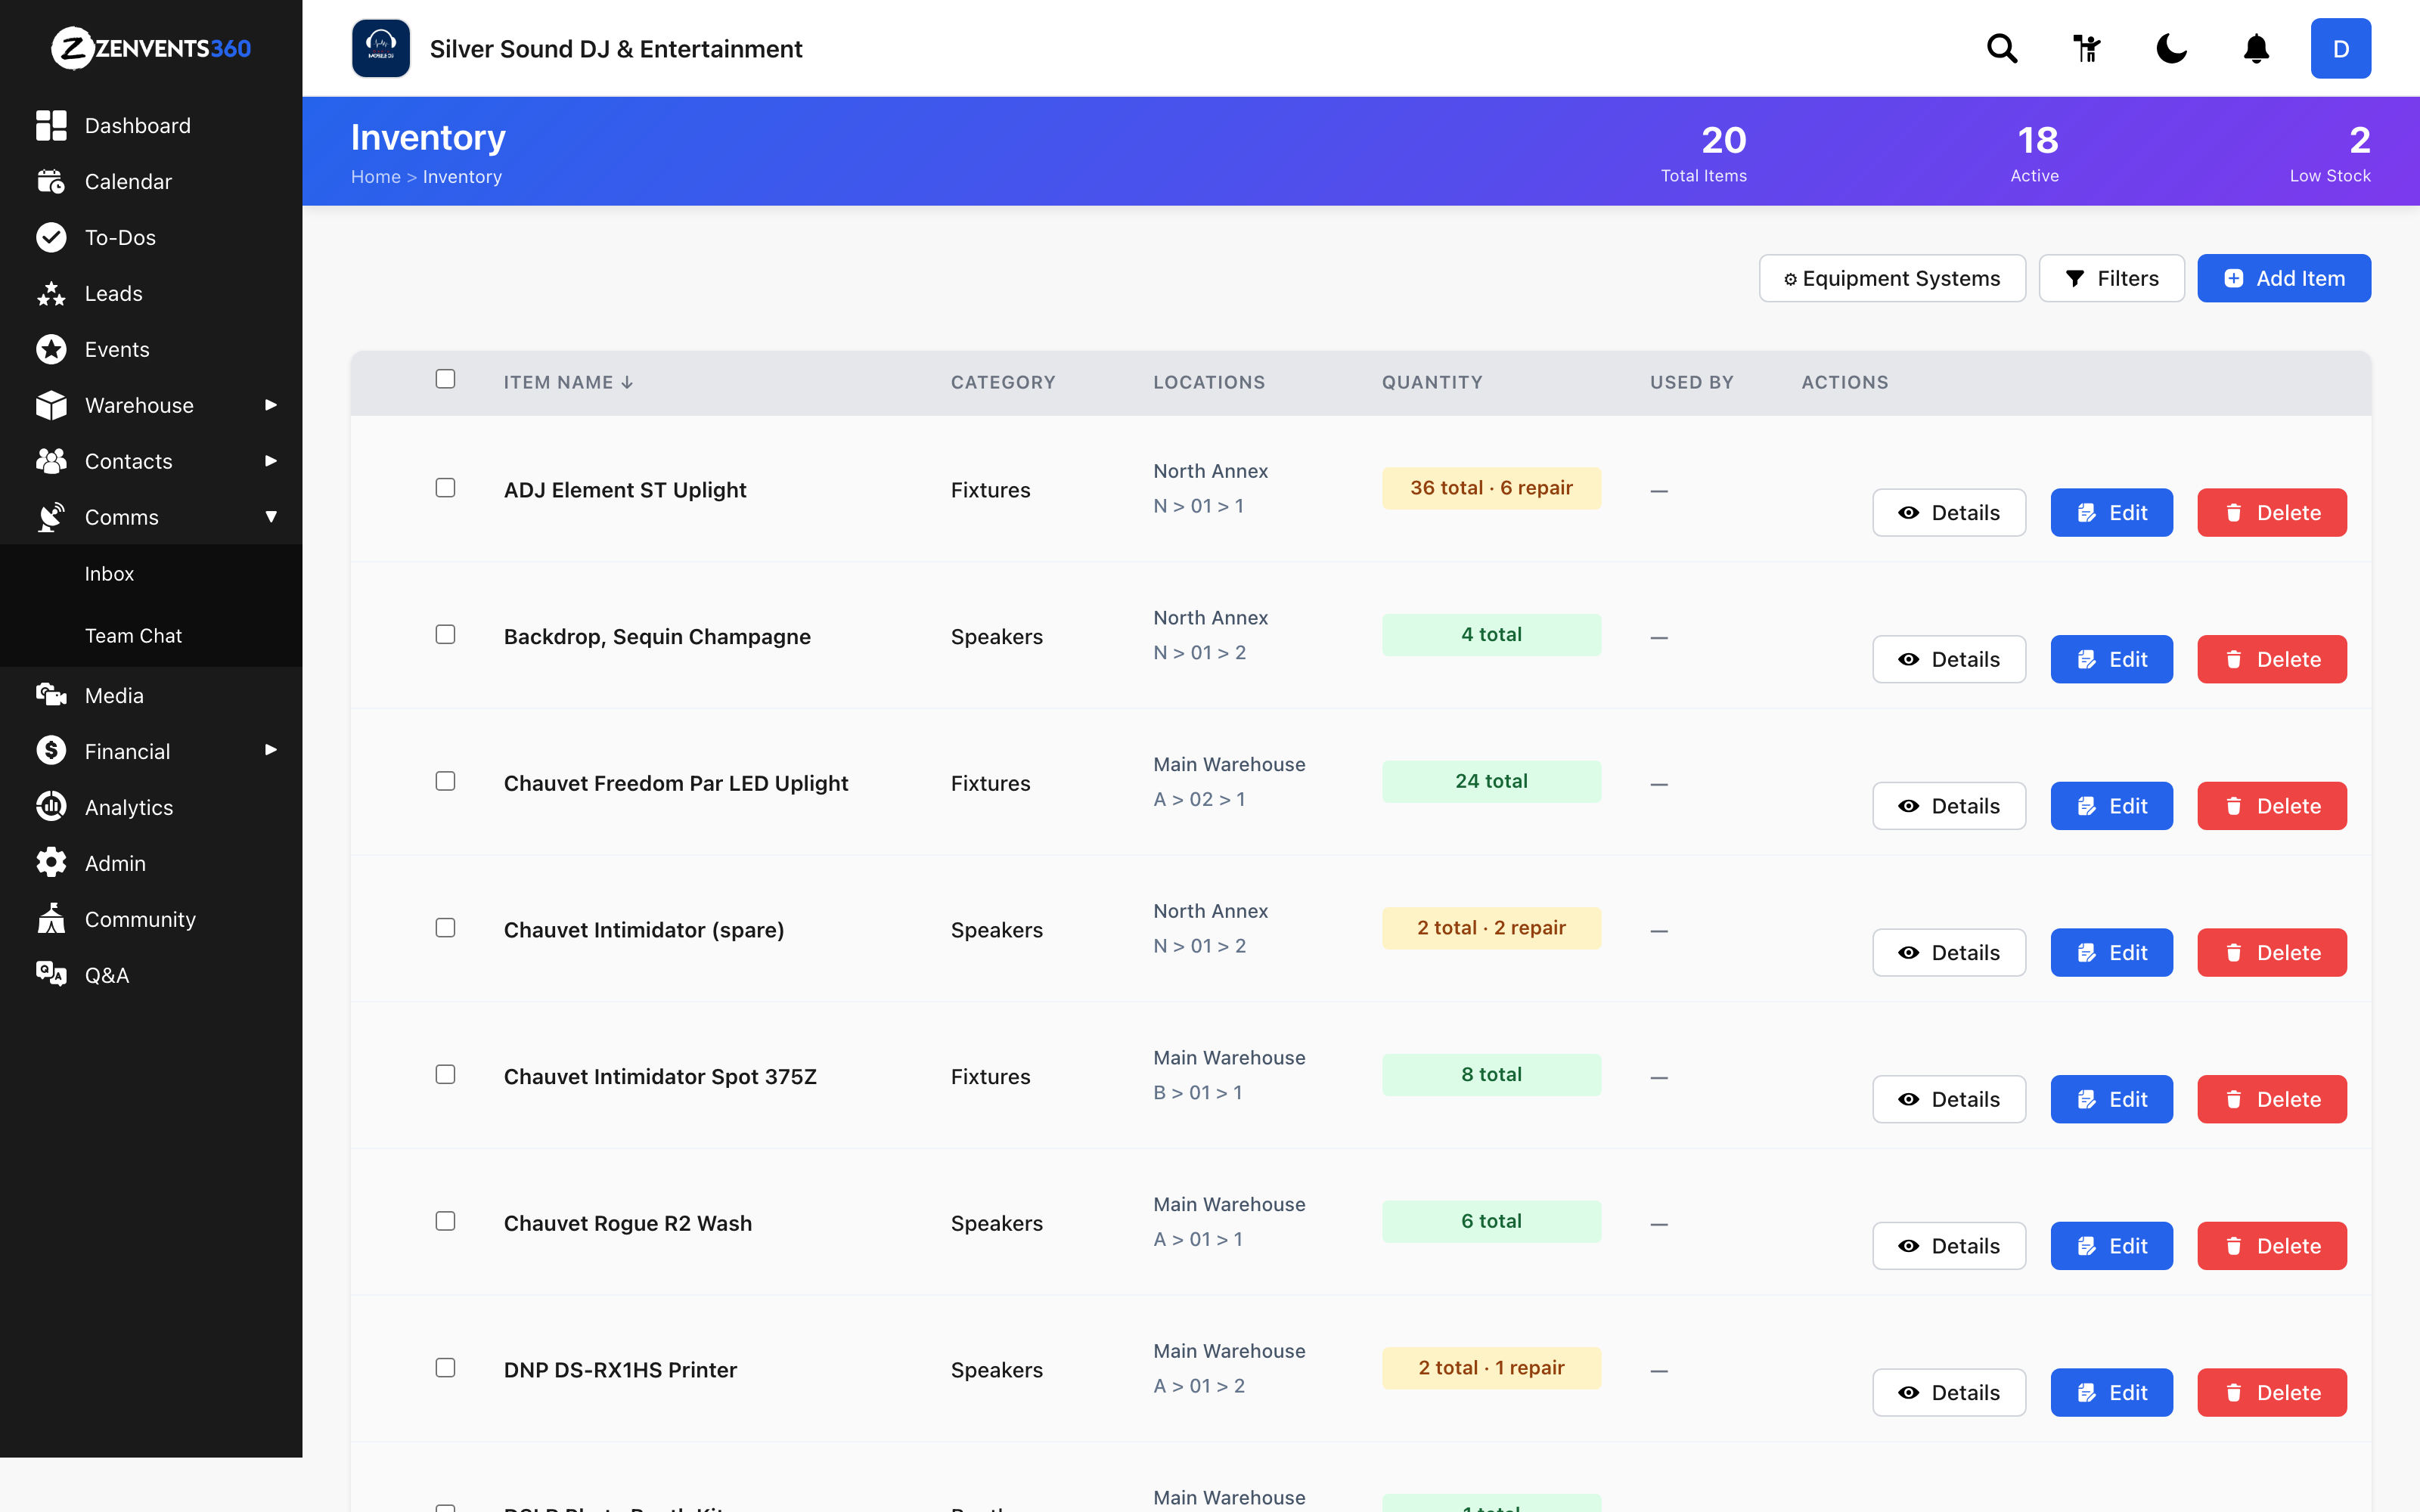View Details for ADJ Element ST Uplight
The height and width of the screenshot is (1512, 2420).
point(1949,513)
